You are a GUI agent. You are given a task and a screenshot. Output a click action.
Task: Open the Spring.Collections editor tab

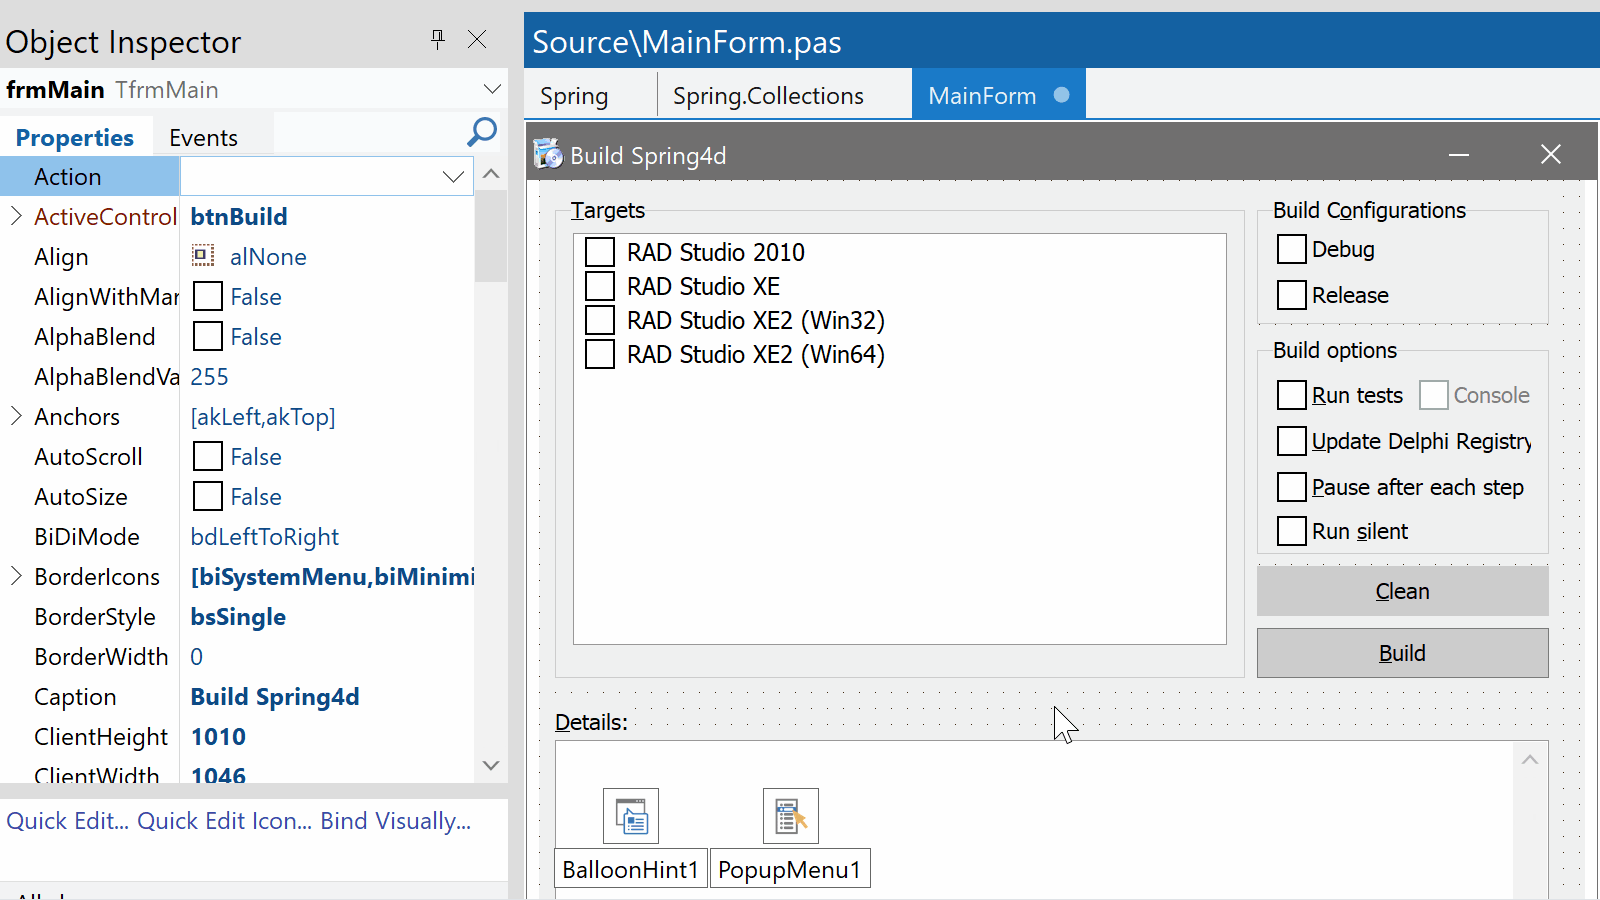768,95
